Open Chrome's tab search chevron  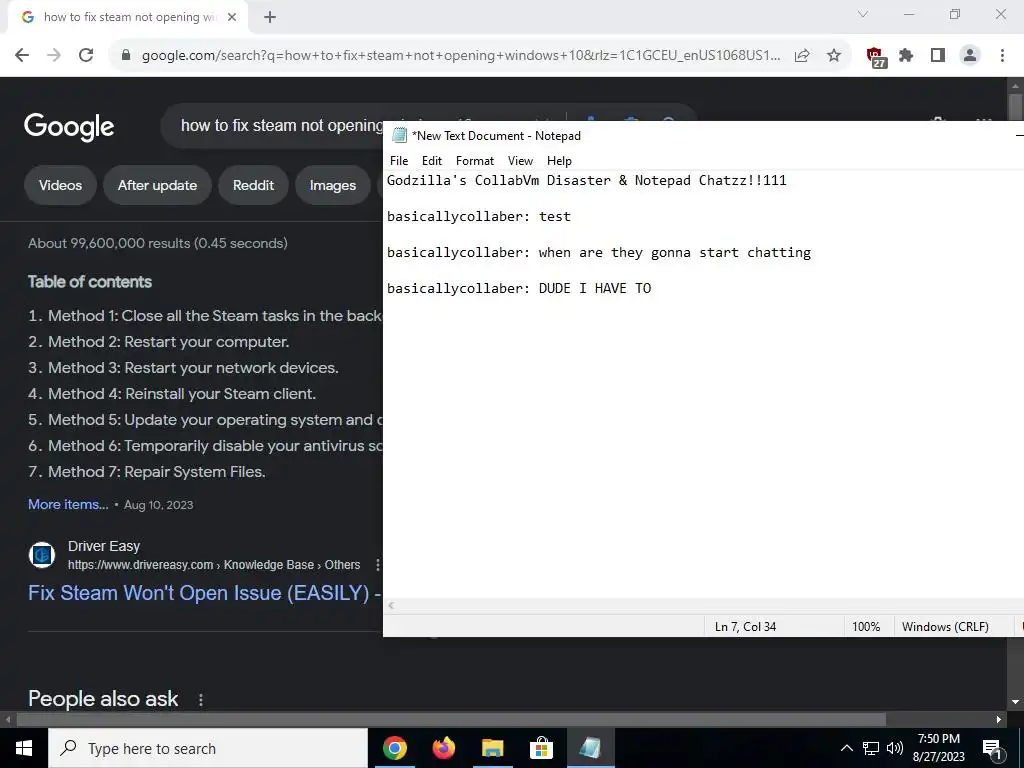pos(863,14)
